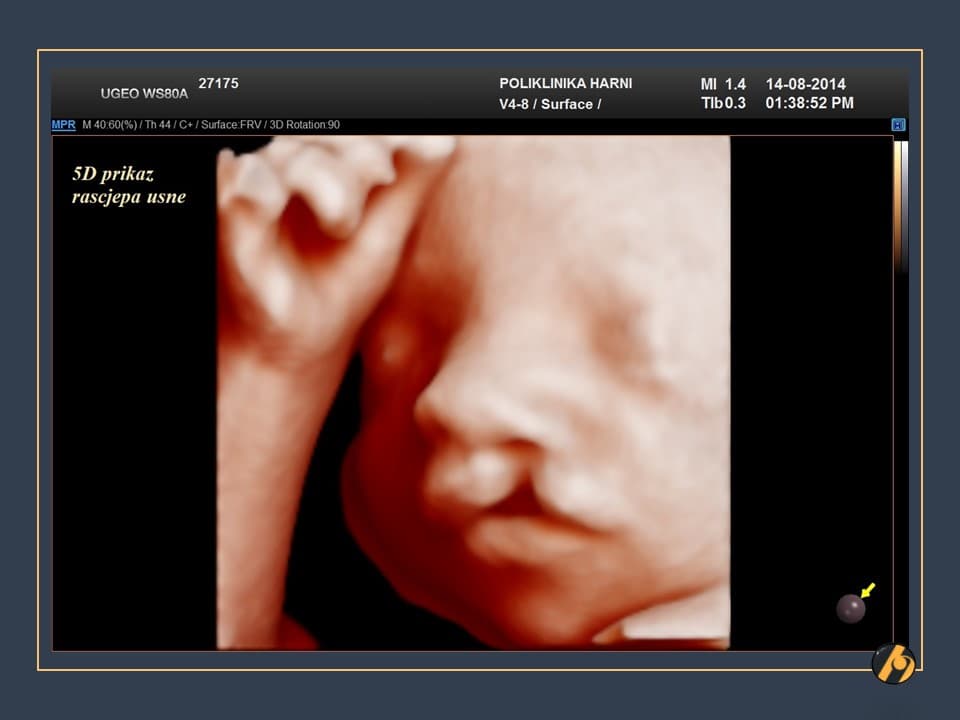This screenshot has height=720, width=960.
Task: Click the '5D prikaz rascjepa usne' caption
Action: pos(128,185)
